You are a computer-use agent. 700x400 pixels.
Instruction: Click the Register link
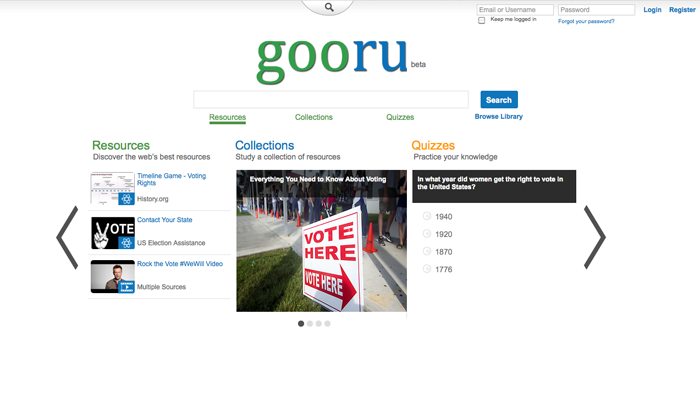click(x=682, y=10)
